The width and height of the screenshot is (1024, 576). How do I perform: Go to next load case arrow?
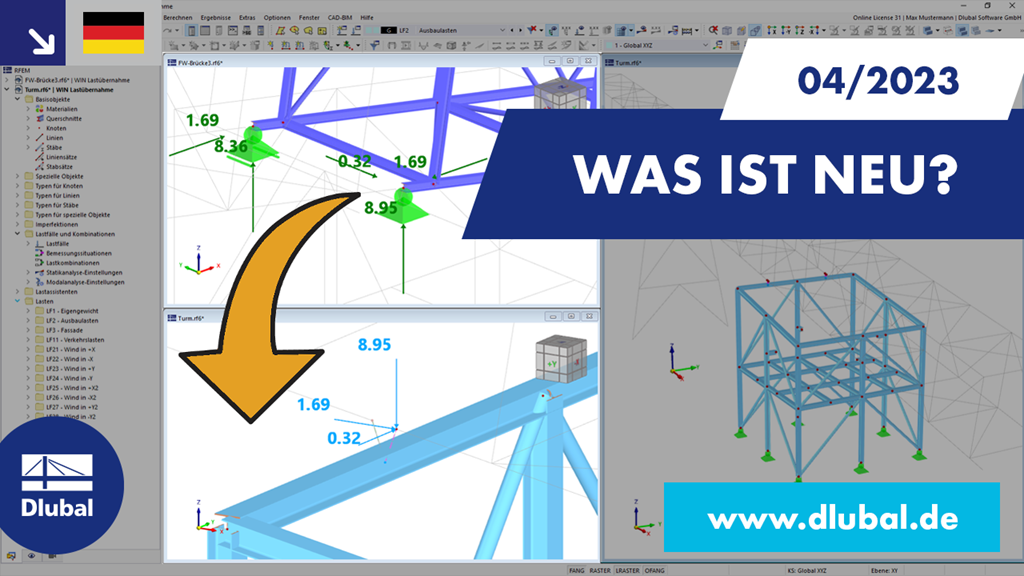[x=520, y=30]
